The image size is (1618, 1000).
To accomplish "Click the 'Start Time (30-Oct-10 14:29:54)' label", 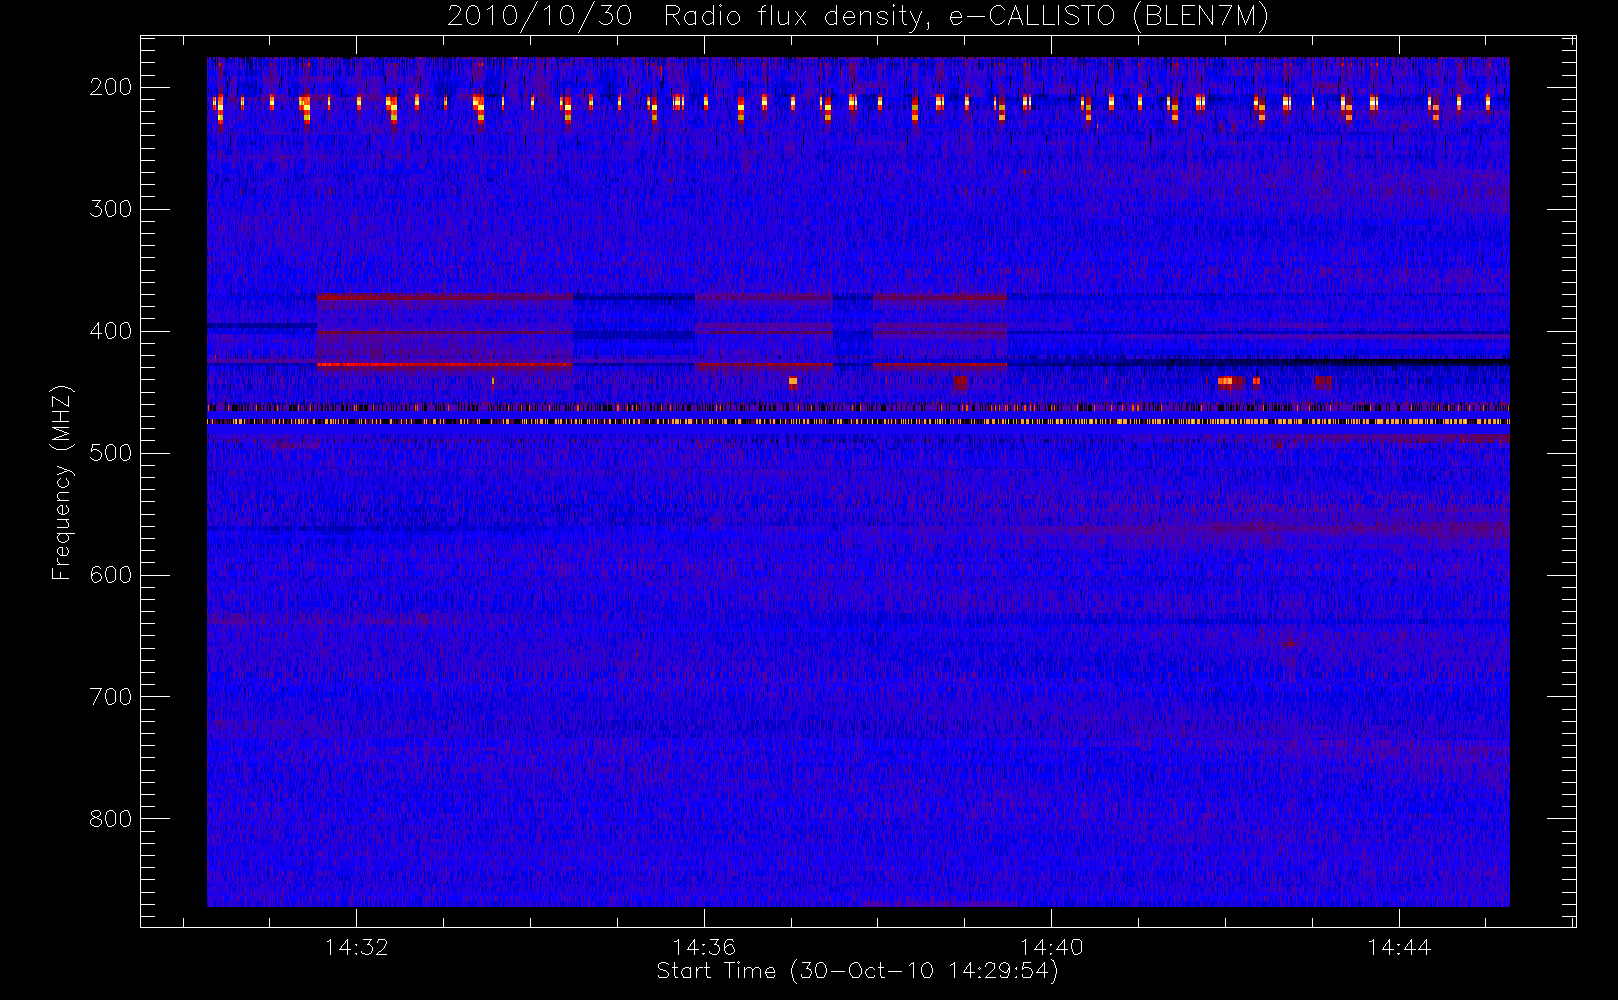I will (857, 971).
